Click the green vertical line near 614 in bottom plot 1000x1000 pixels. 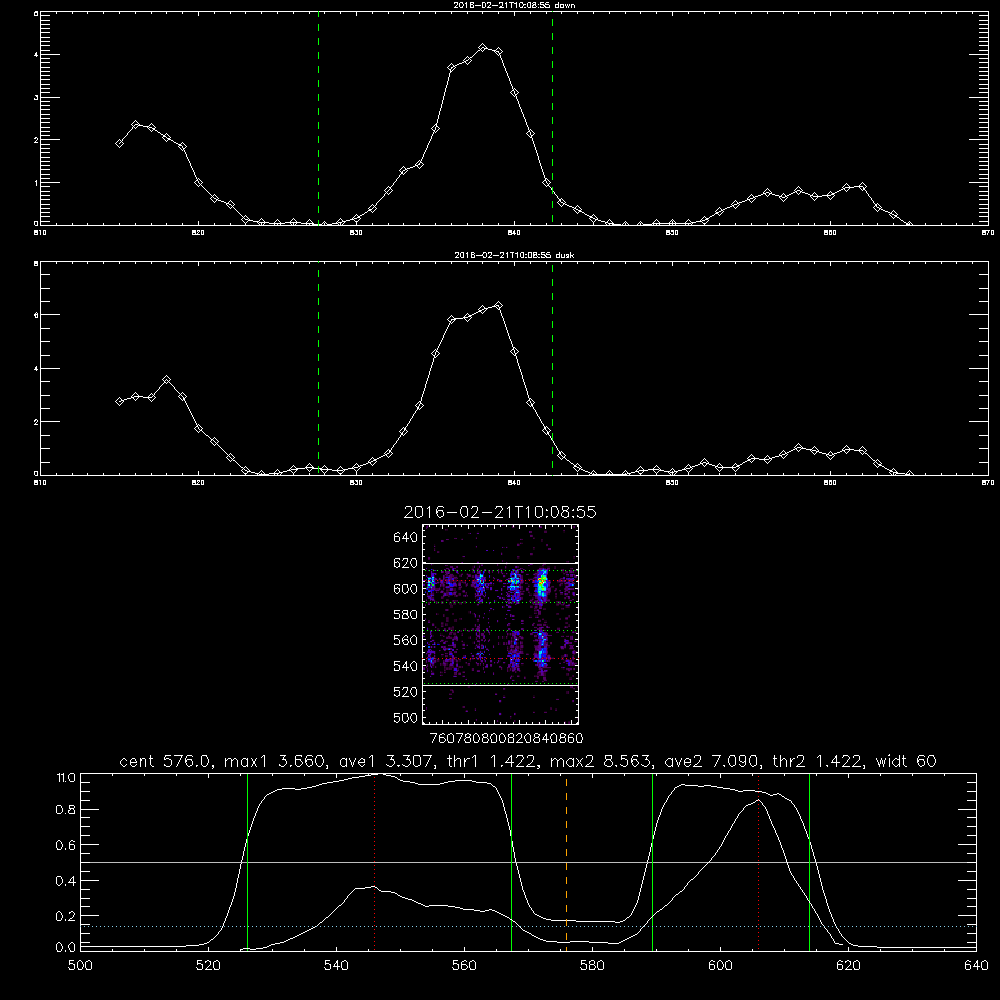coord(809,861)
